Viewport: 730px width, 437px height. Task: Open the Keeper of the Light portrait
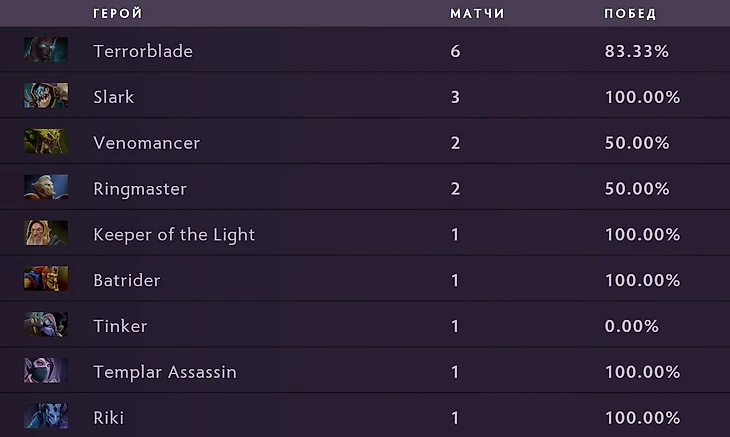tap(46, 234)
